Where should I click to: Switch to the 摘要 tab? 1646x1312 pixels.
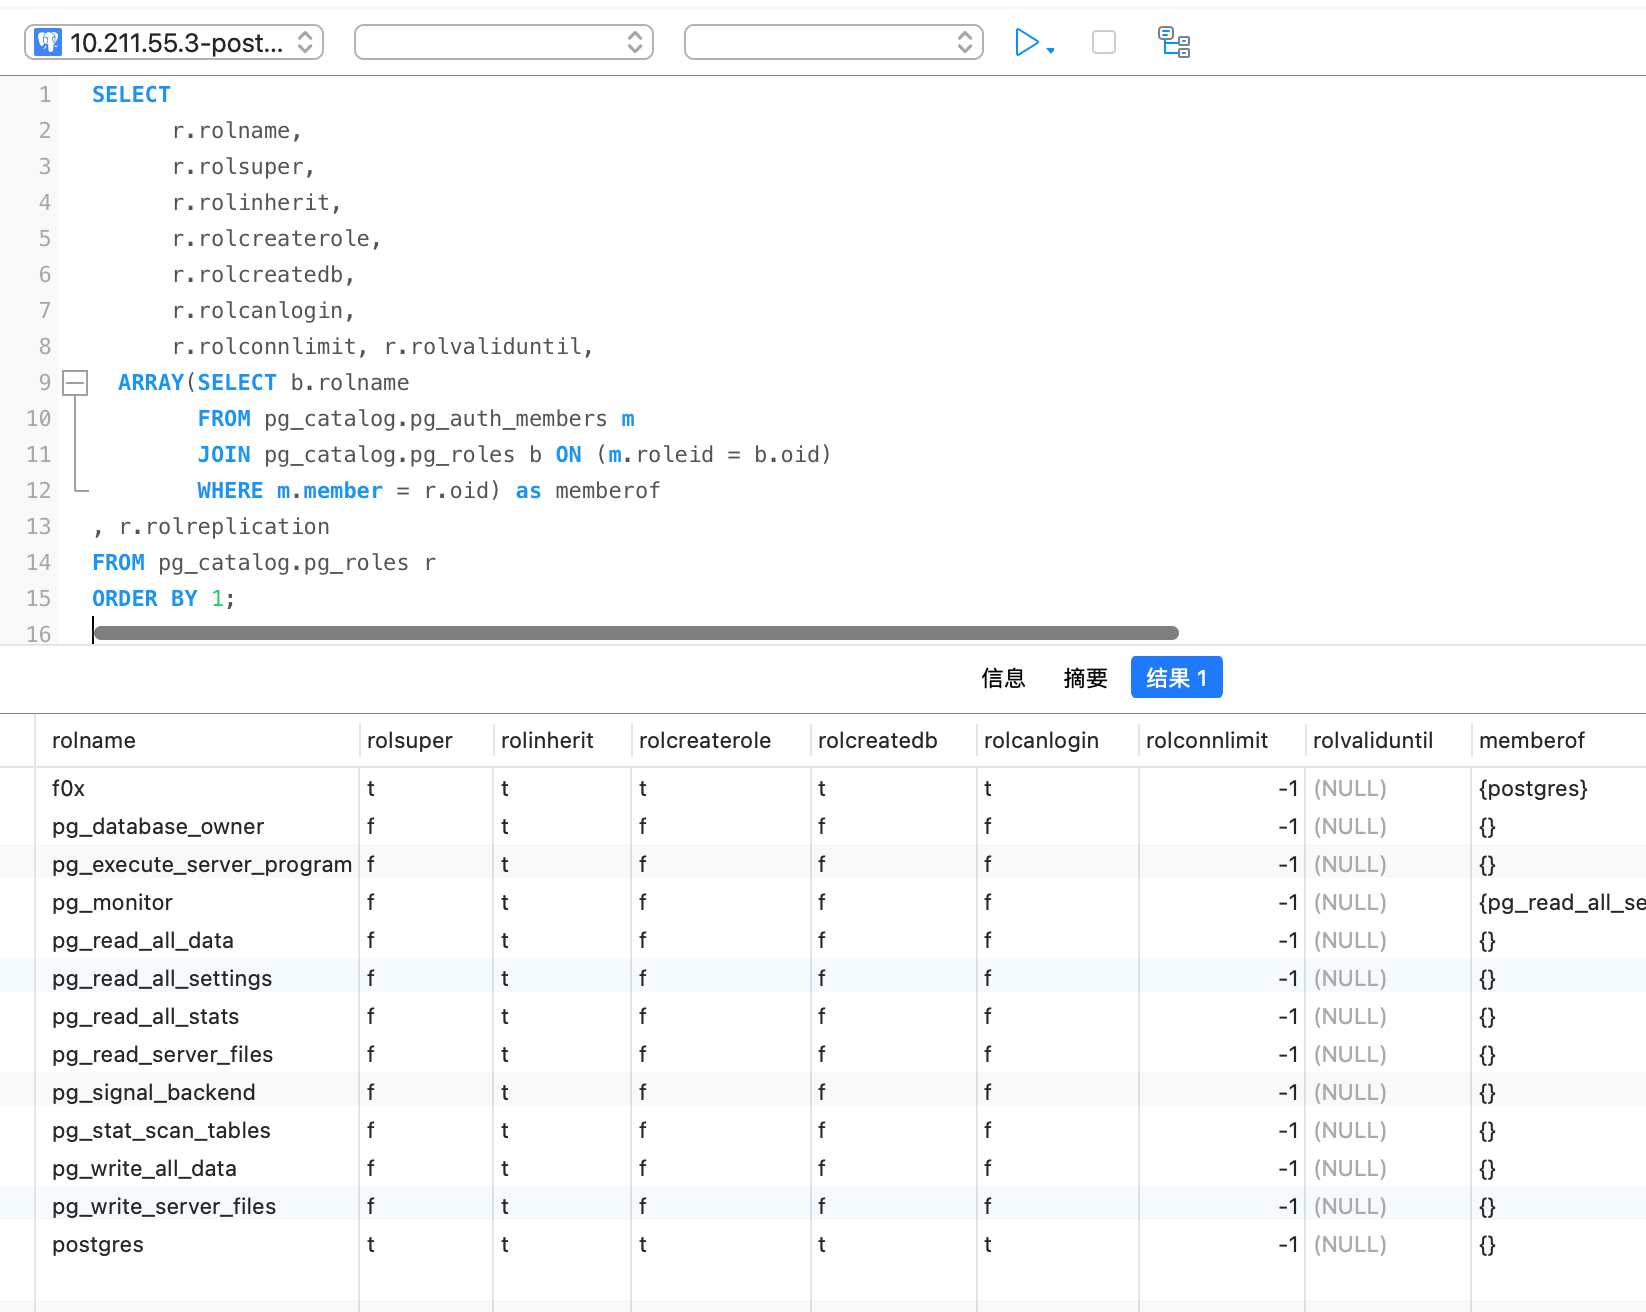point(1085,678)
